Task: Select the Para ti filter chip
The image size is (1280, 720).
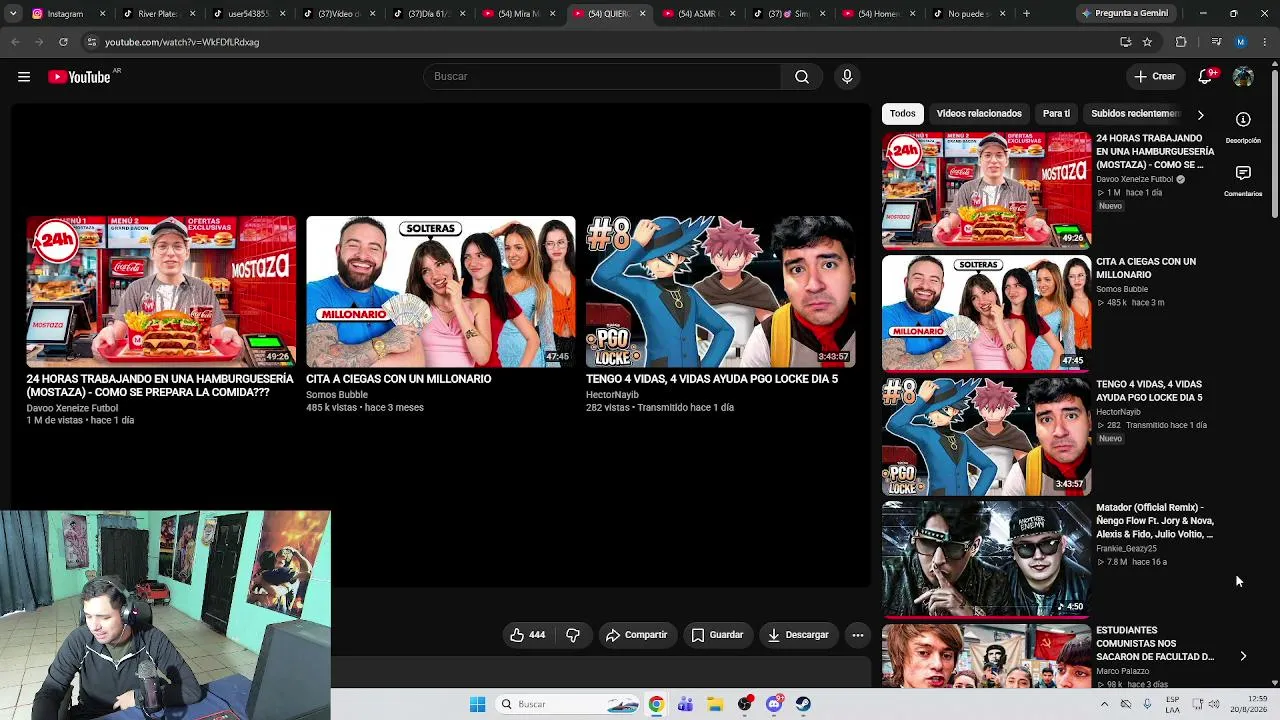Action: (1056, 114)
